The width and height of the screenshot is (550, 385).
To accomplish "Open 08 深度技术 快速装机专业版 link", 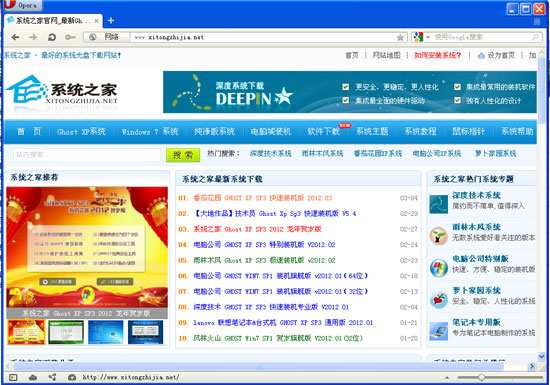I will 271,307.
